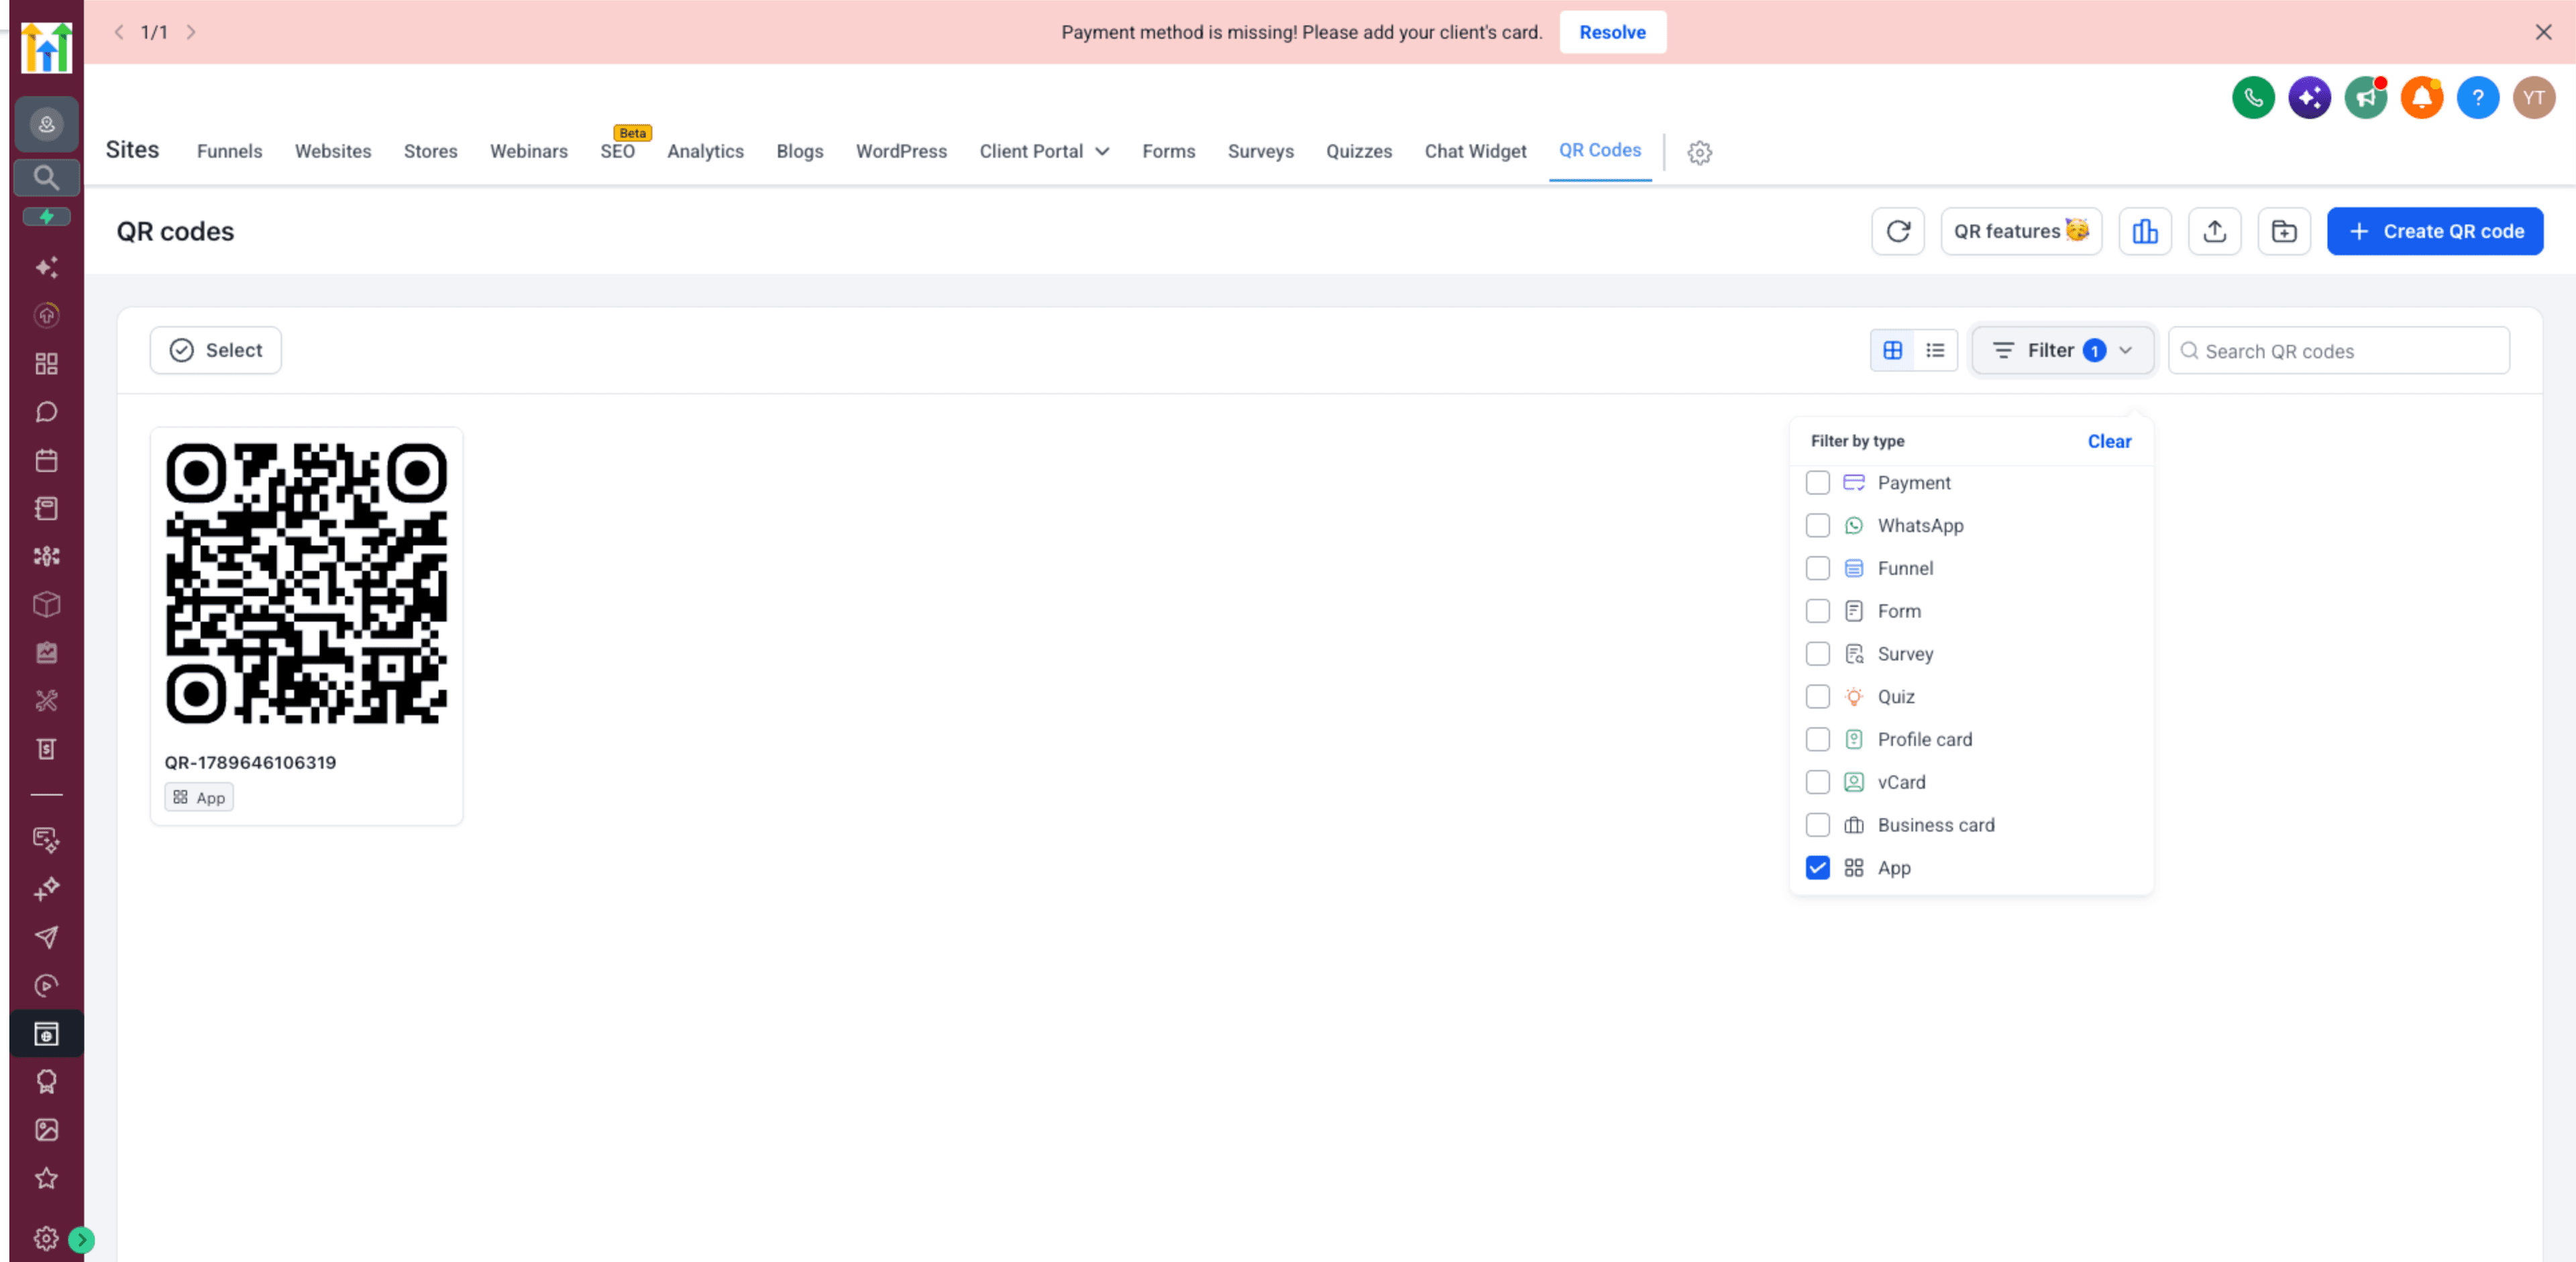Check the Payment filter checkbox

(1817, 483)
